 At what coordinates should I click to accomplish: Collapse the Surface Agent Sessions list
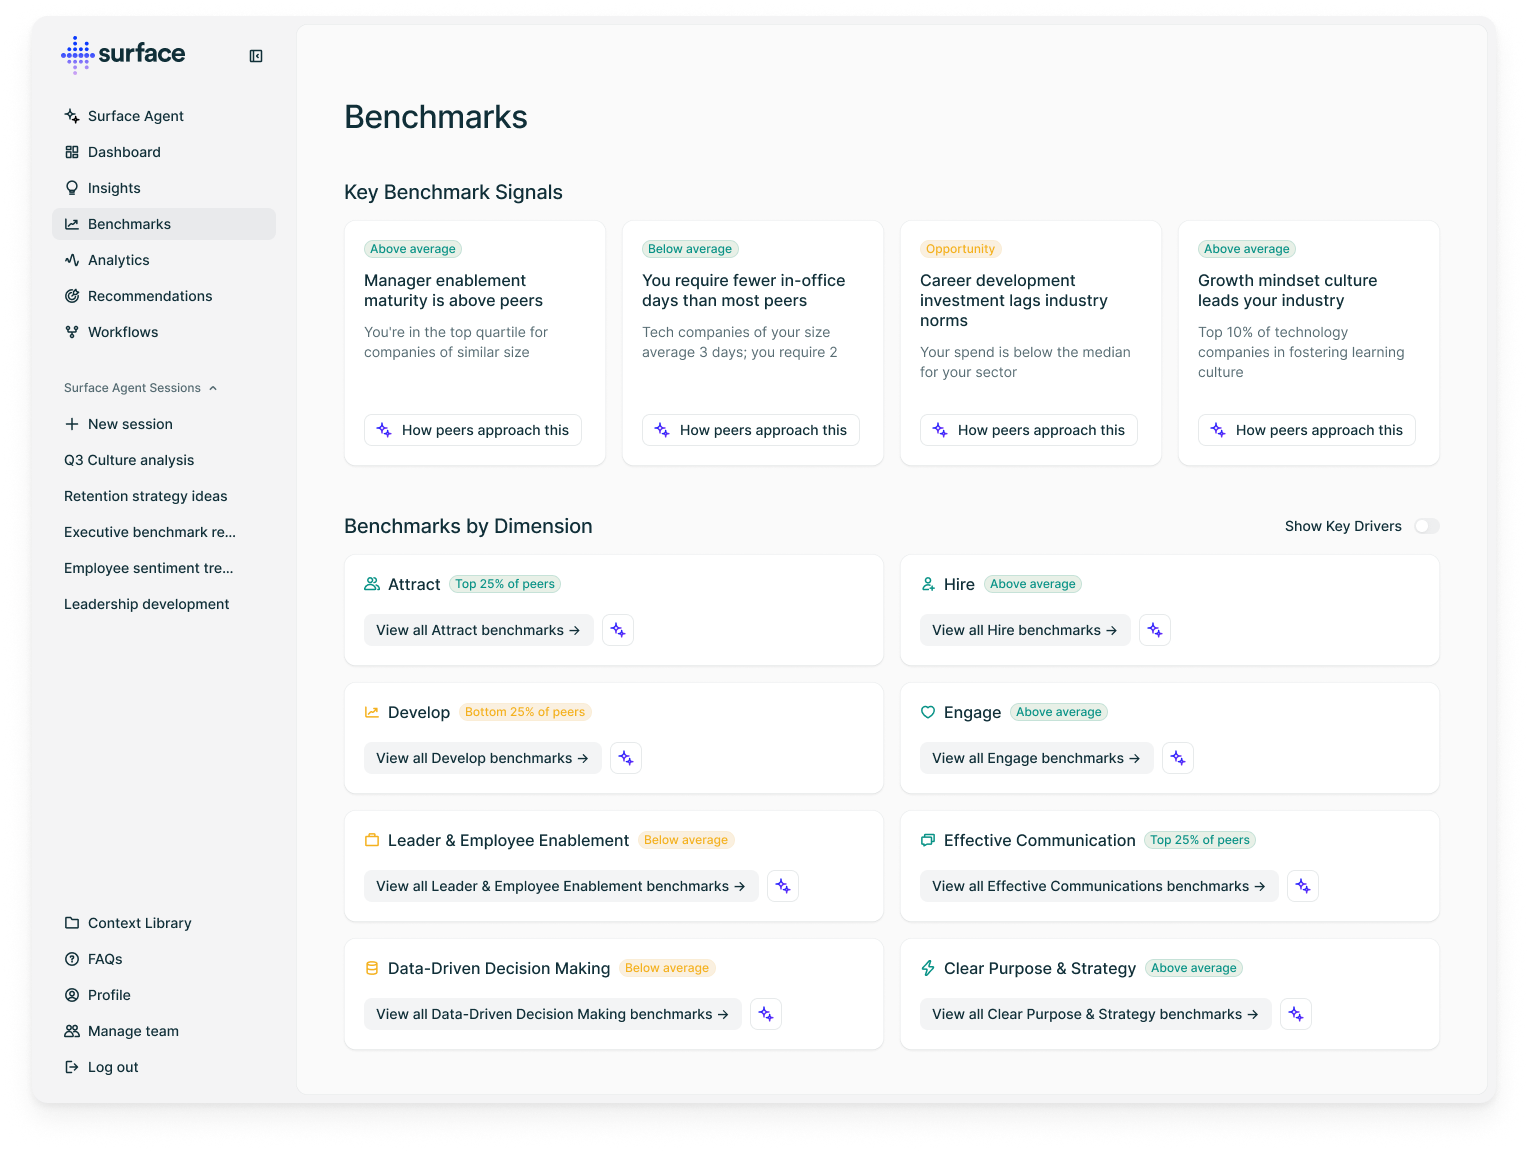click(x=213, y=388)
